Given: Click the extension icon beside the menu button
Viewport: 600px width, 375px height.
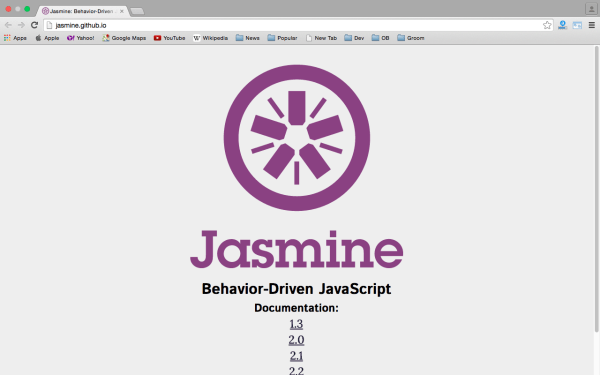Looking at the screenshot, I should (x=577, y=25).
